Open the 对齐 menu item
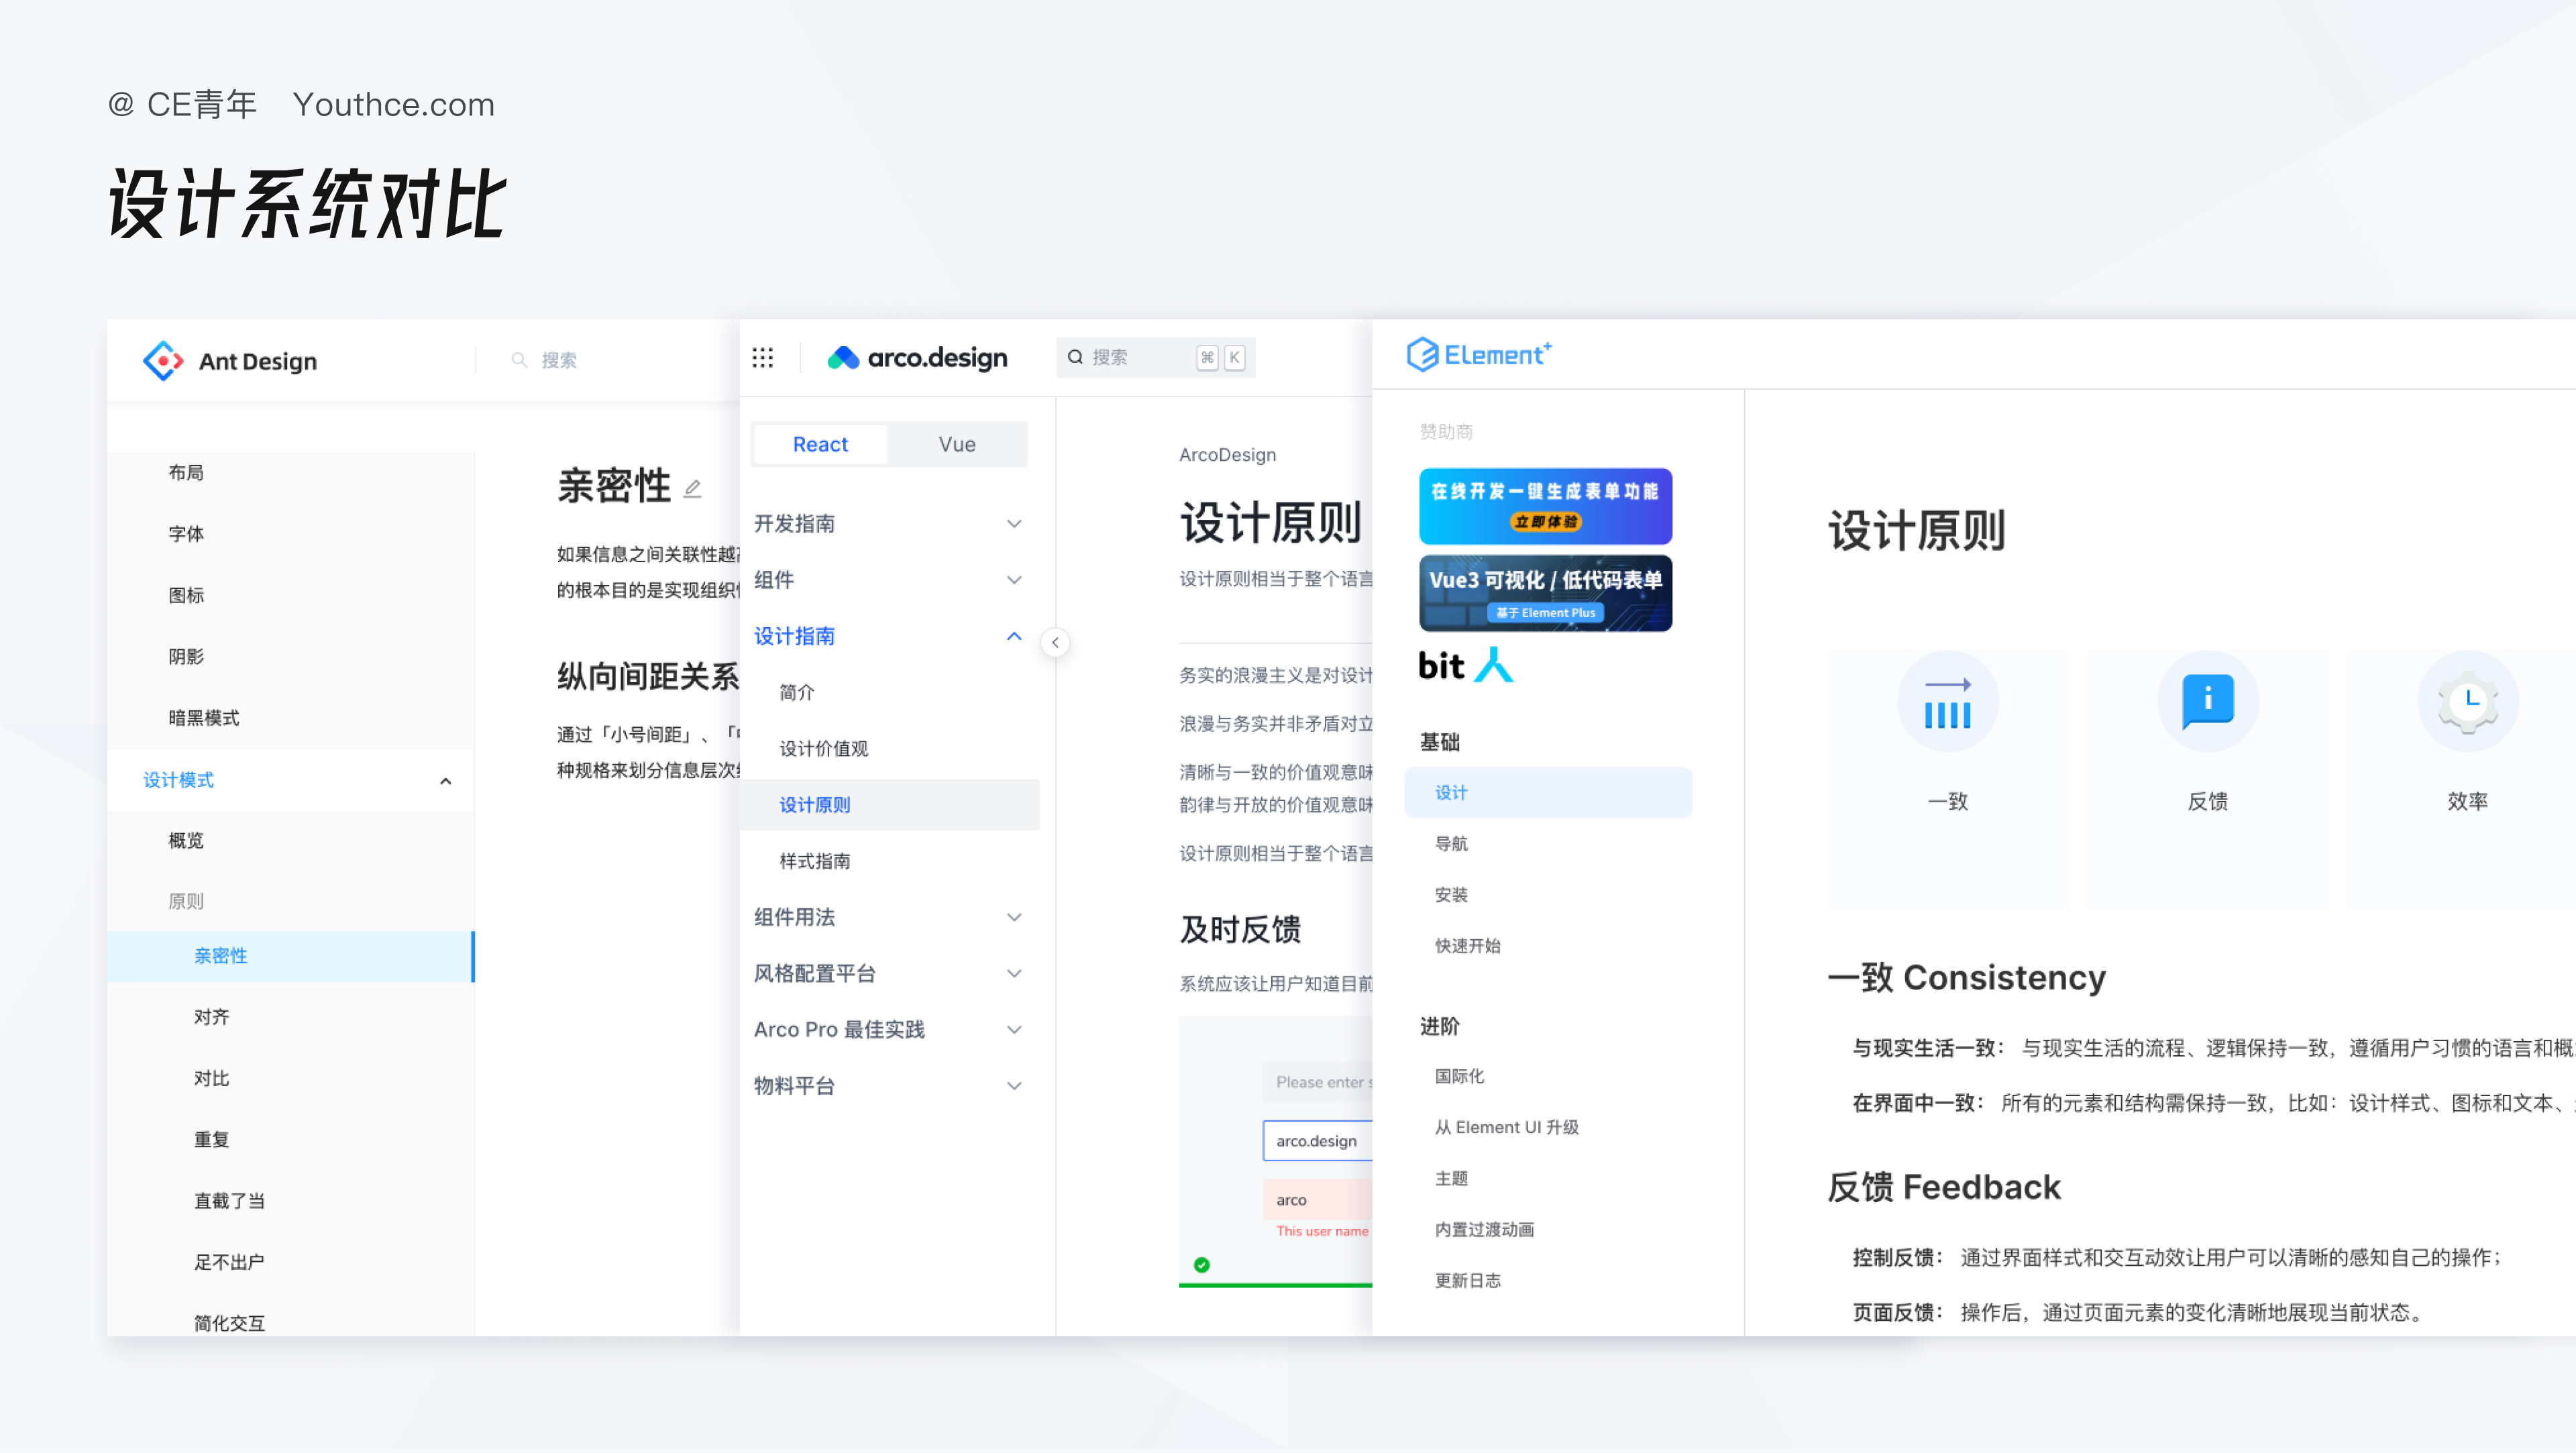 pyautogui.click(x=211, y=1018)
